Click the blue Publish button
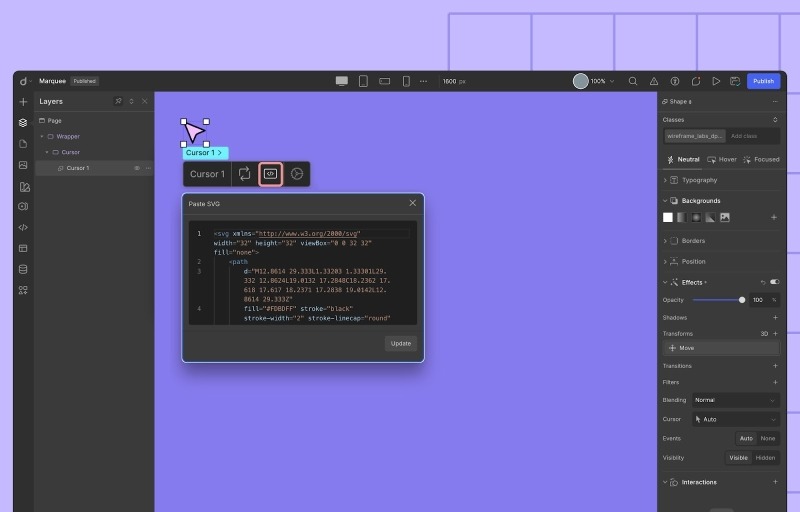 763,81
